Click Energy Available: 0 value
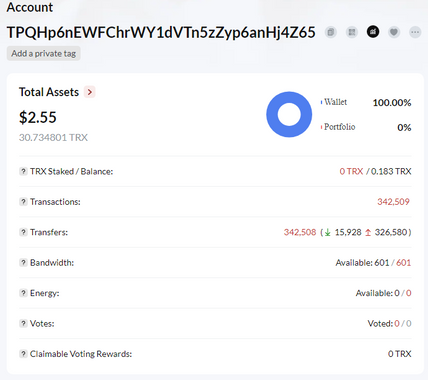 (377, 293)
